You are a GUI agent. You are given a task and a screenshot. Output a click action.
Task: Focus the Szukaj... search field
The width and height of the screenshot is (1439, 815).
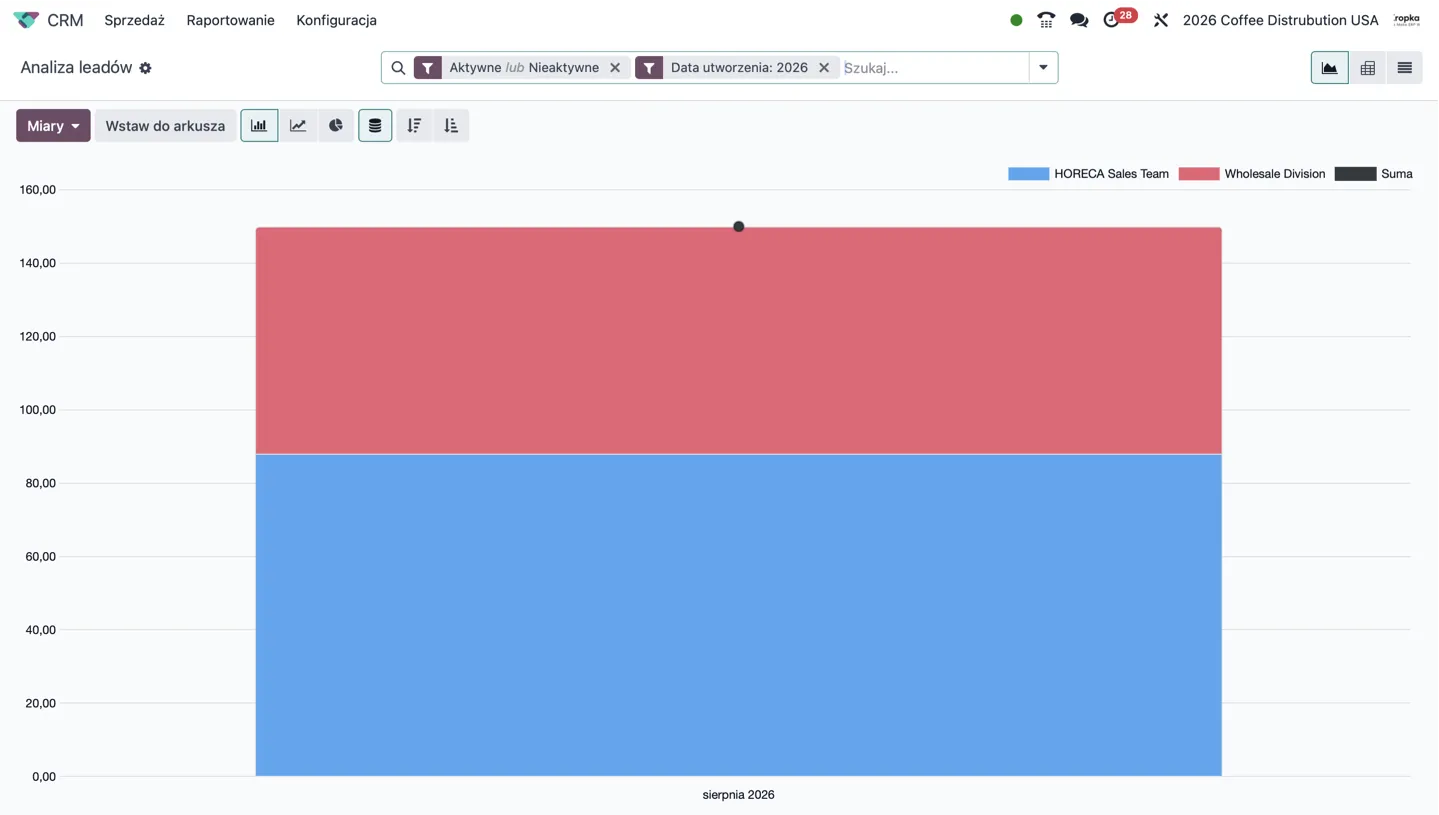tap(934, 68)
